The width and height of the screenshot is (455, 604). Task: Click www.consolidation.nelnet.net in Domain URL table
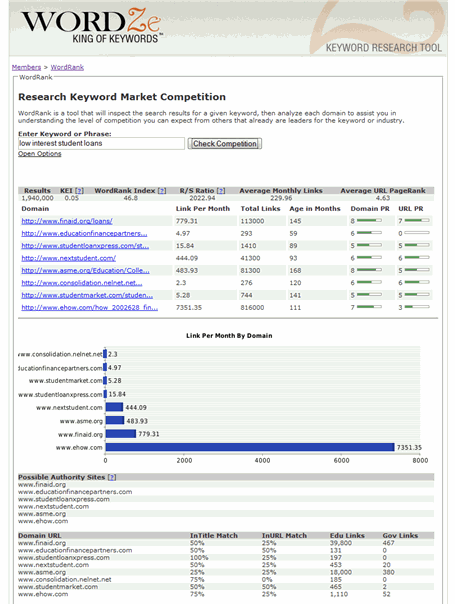pos(65,579)
